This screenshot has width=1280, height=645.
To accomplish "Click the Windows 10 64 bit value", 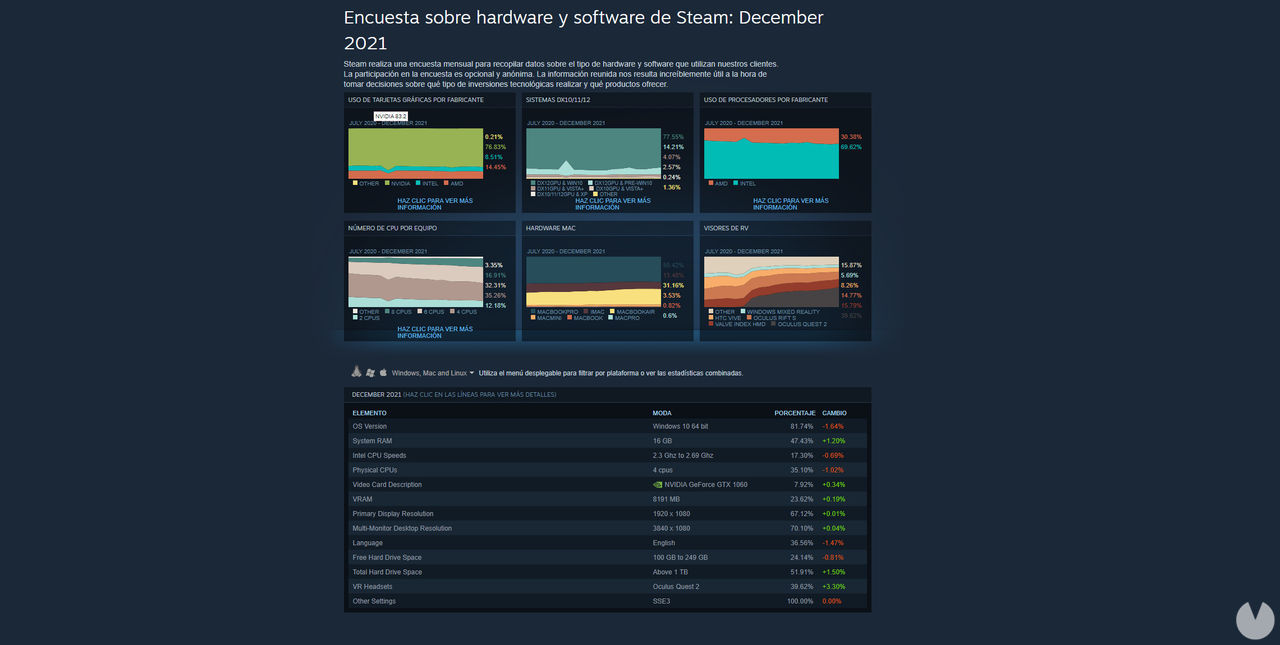I will [680, 426].
